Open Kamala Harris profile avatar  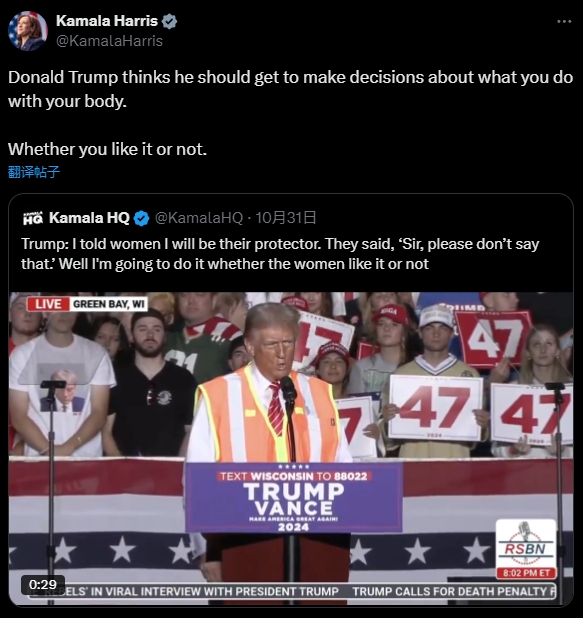28,31
